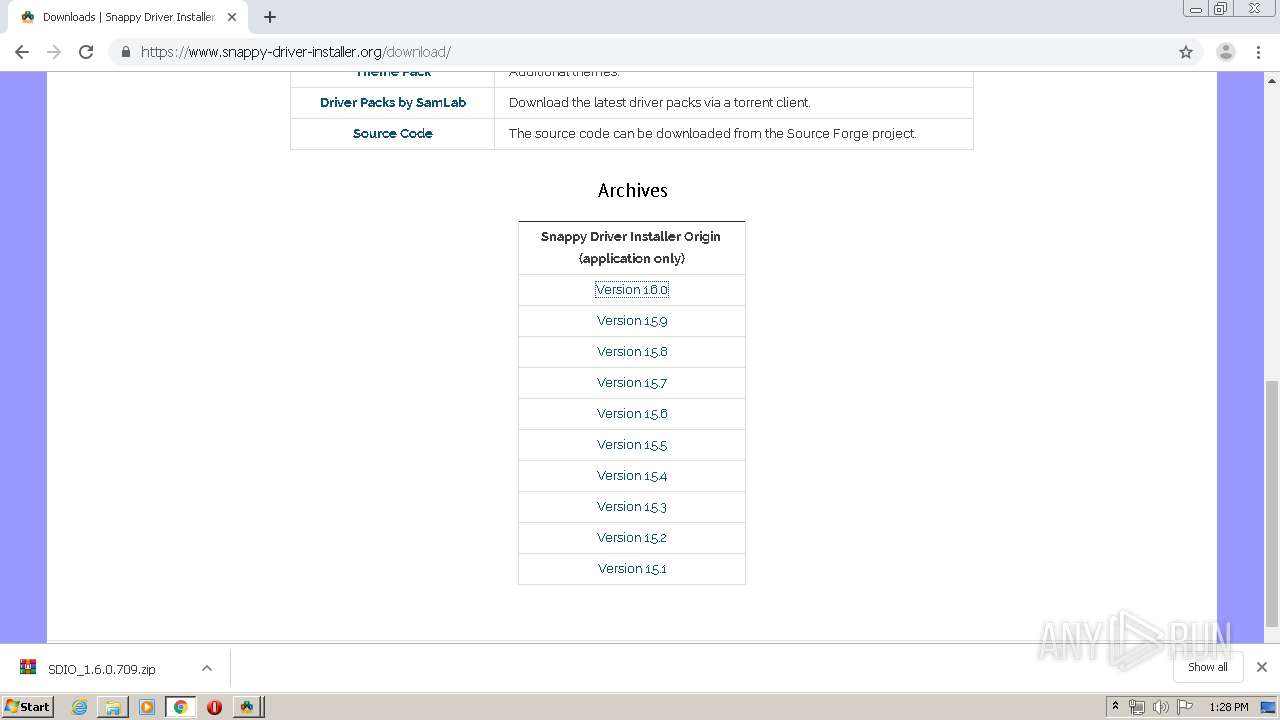Go forward to the next page
This screenshot has height=720, width=1280.
click(54, 52)
